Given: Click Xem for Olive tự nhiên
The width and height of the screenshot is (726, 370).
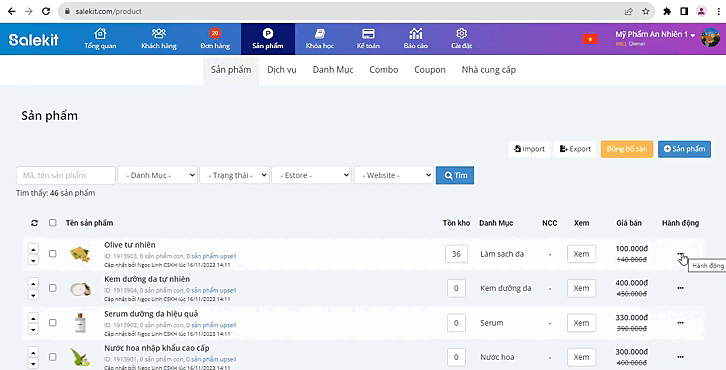Looking at the screenshot, I should point(581,254).
